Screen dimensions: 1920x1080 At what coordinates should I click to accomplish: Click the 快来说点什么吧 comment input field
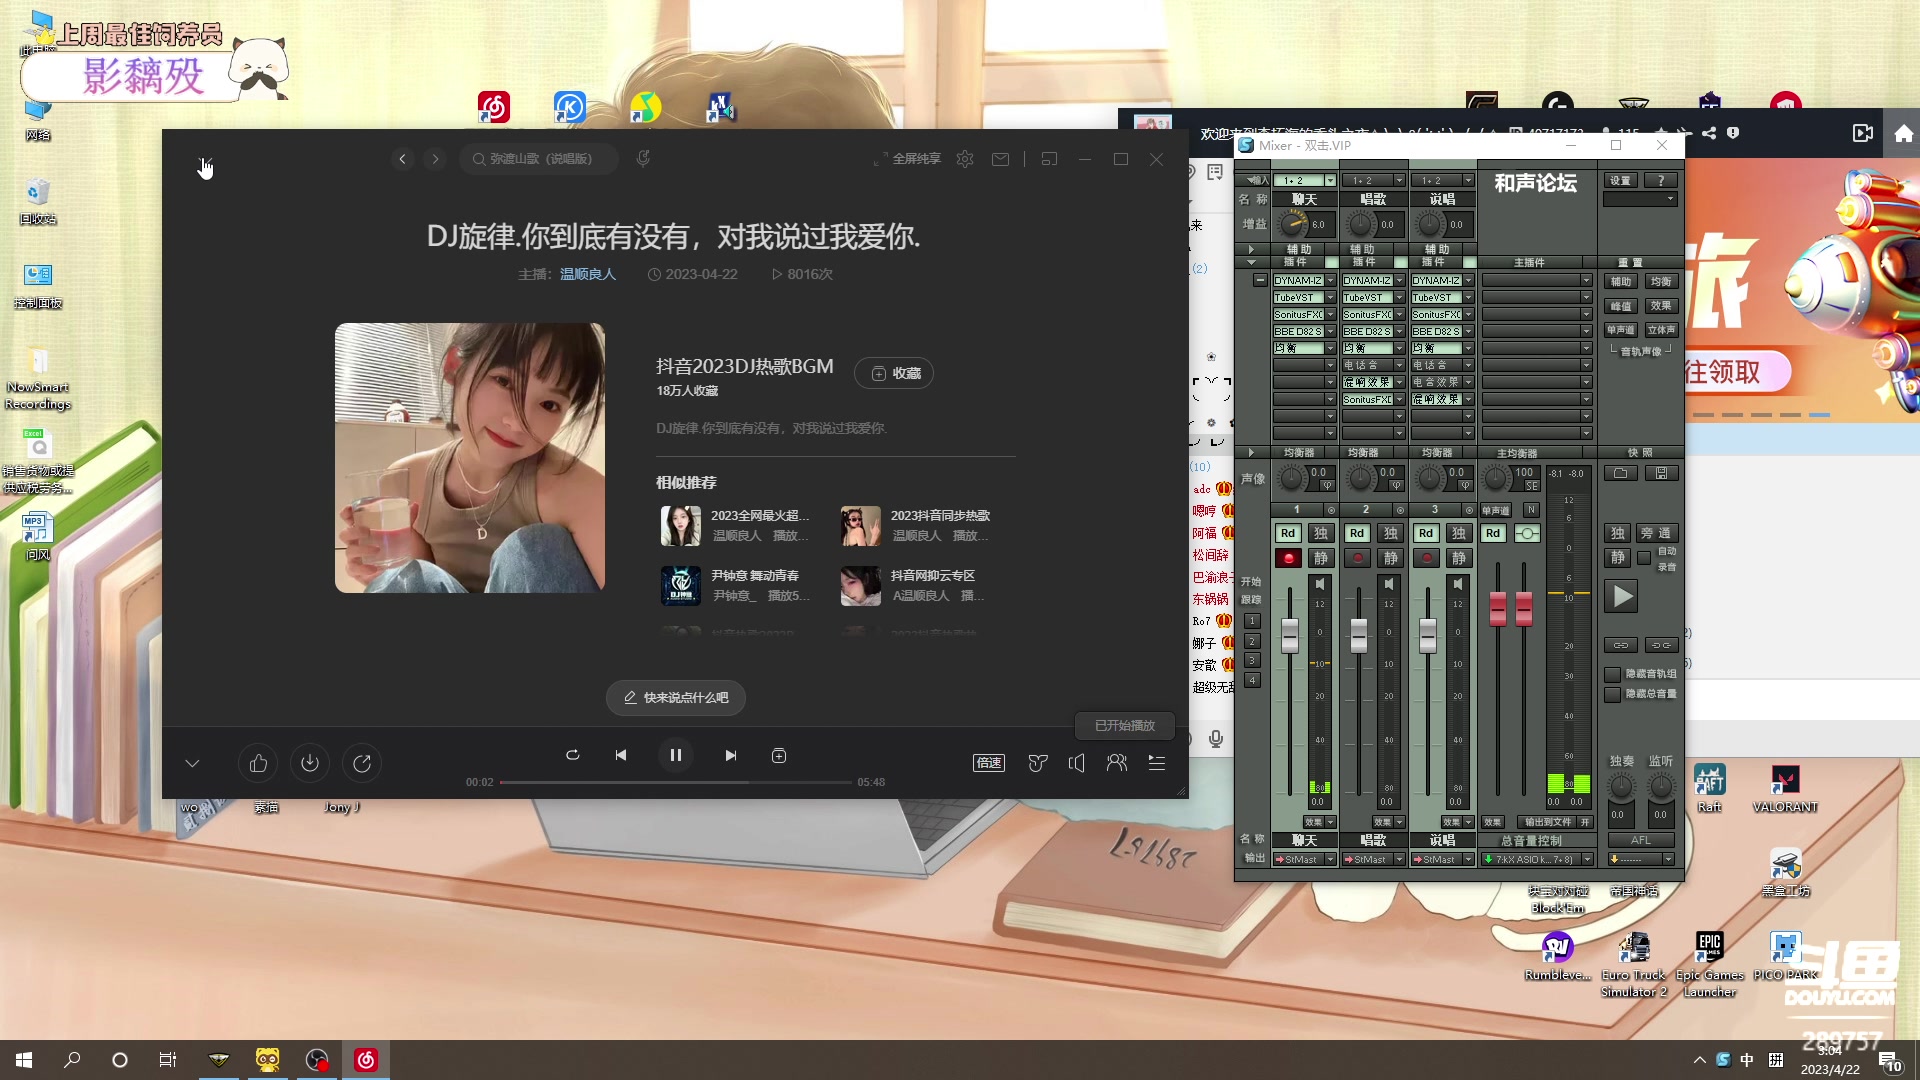tap(675, 698)
